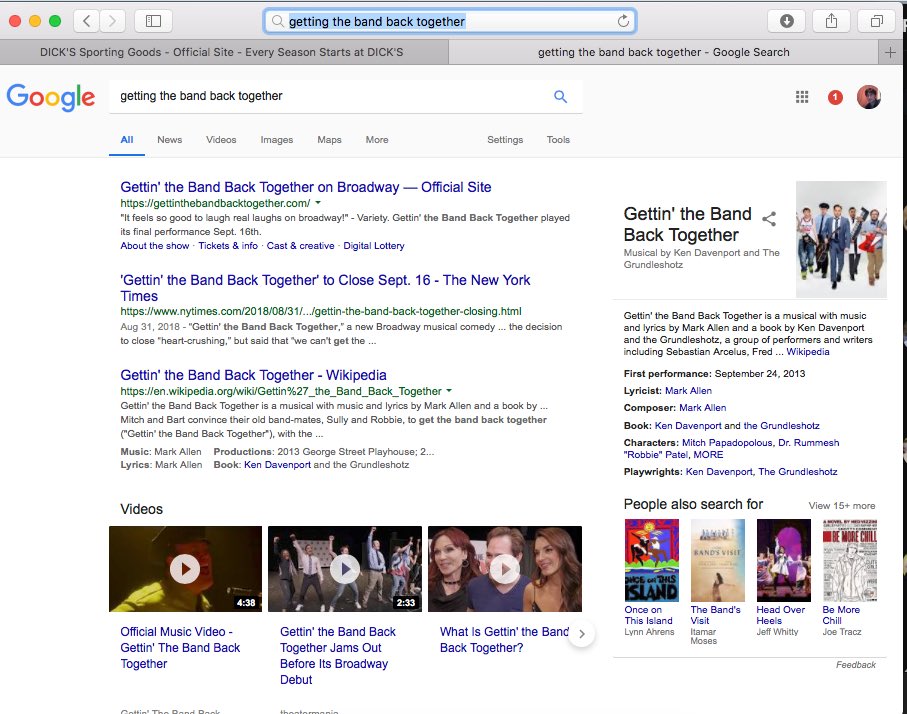Open the Settings search menu

click(505, 140)
